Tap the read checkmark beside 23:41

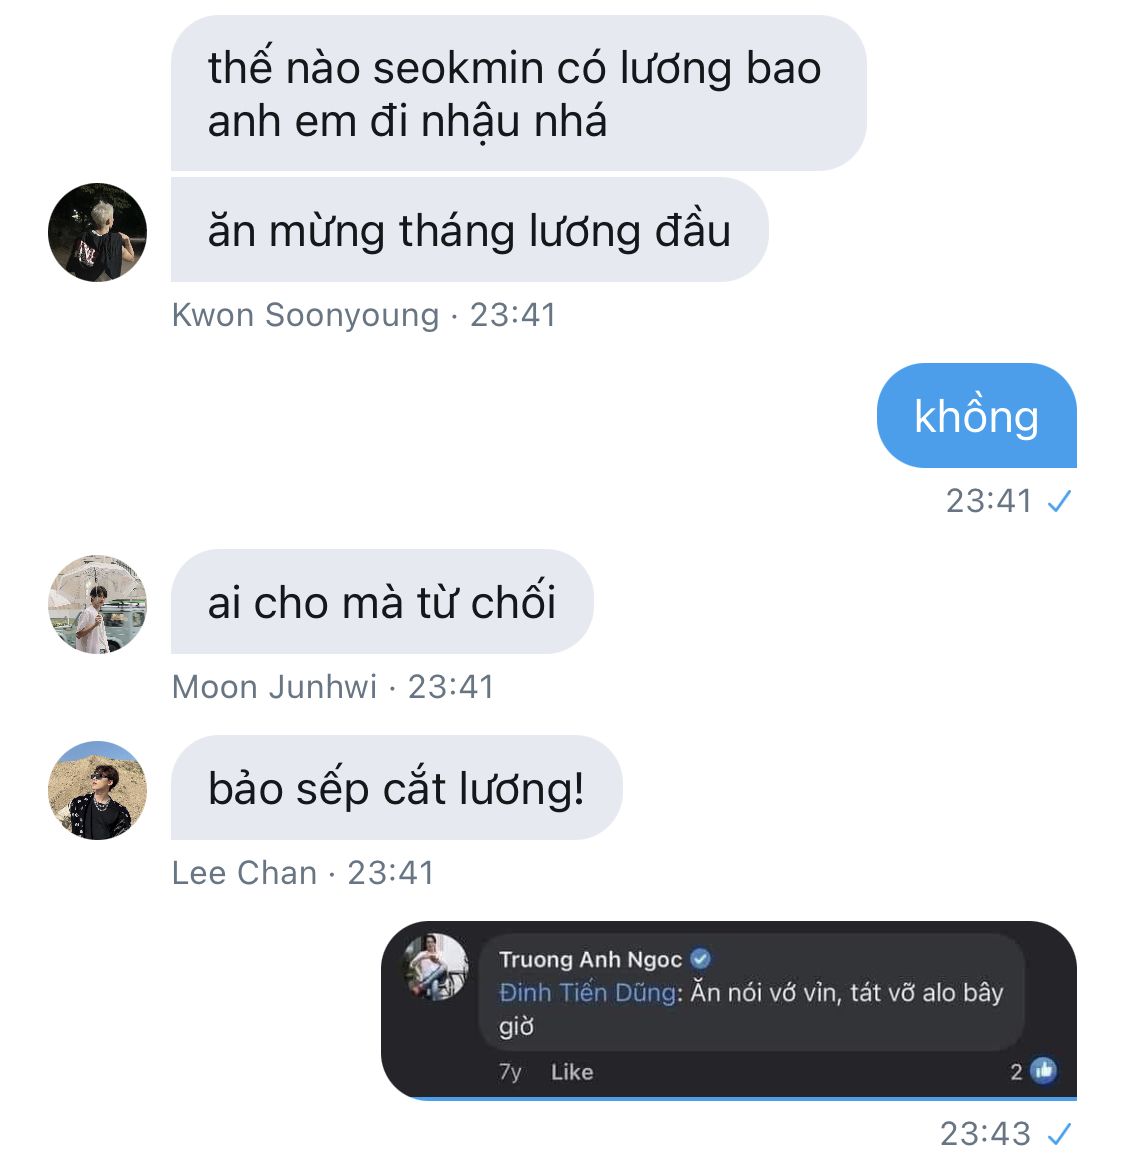pyautogui.click(x=1059, y=501)
